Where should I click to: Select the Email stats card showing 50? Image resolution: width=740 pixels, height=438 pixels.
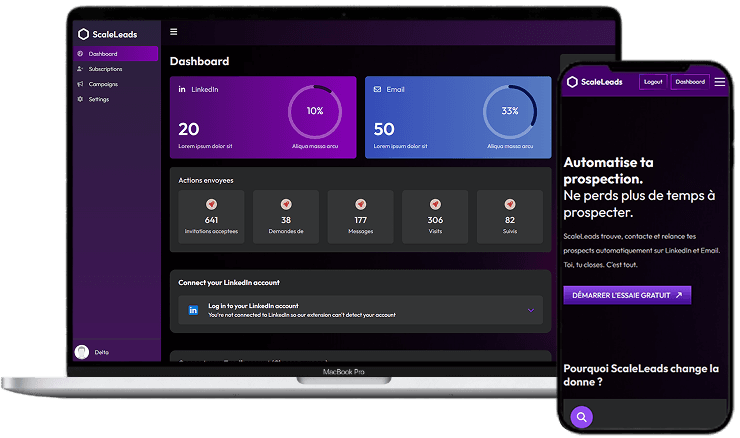[458, 117]
